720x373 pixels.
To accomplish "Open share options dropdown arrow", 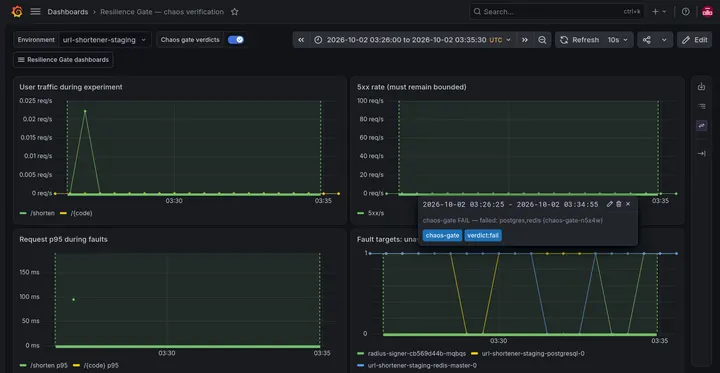I will (x=664, y=40).
